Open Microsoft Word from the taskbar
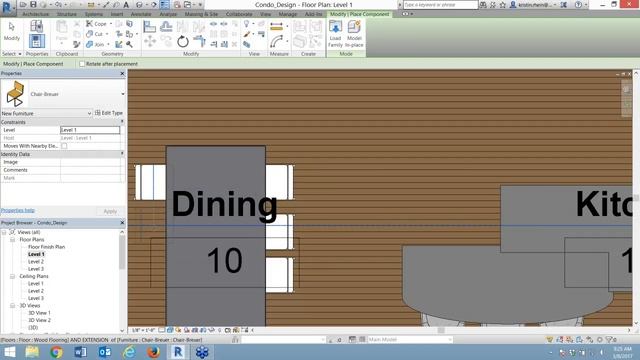 click(x=80, y=352)
